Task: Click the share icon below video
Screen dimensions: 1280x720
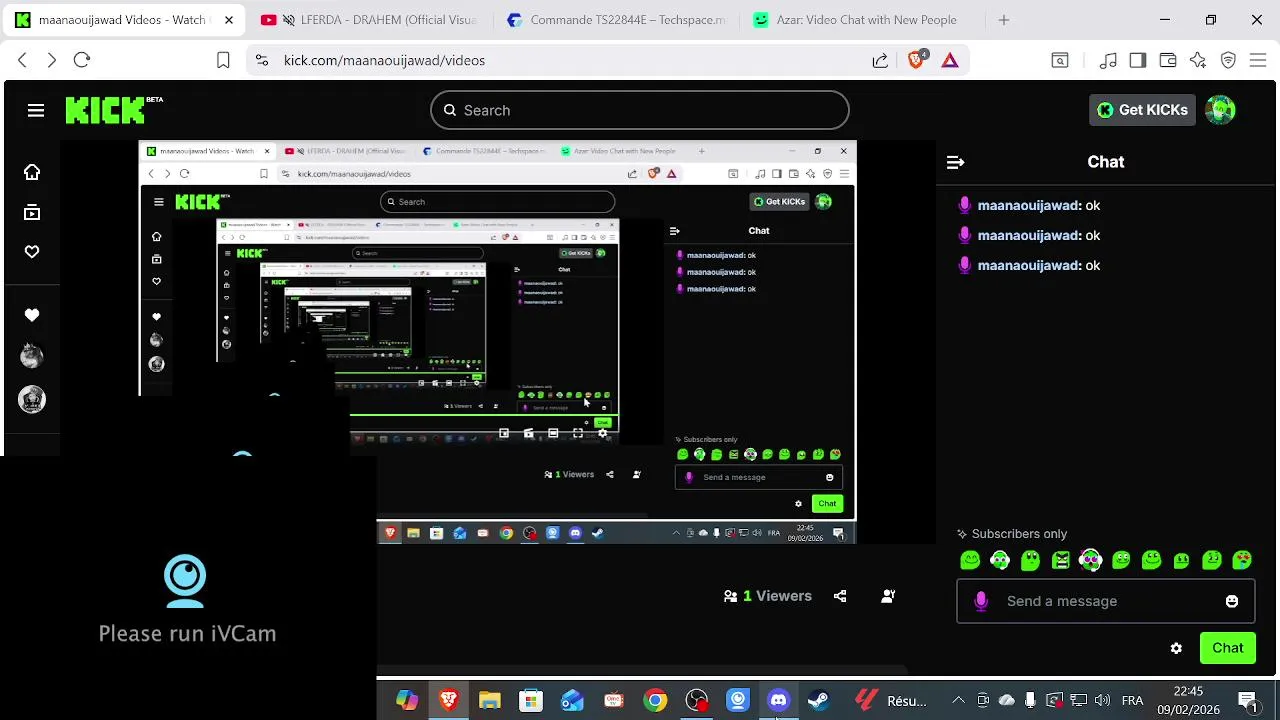Action: click(840, 596)
